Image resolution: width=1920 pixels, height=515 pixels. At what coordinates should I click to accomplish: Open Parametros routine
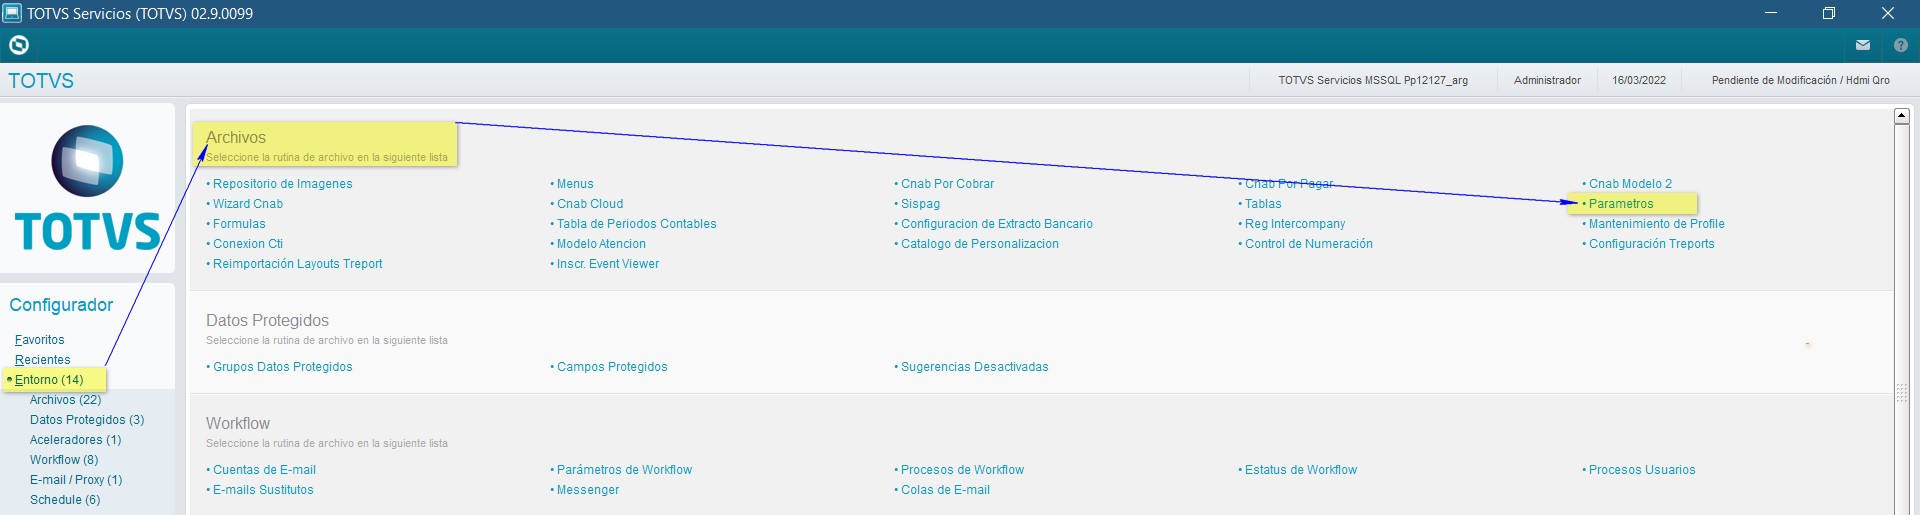(1621, 204)
